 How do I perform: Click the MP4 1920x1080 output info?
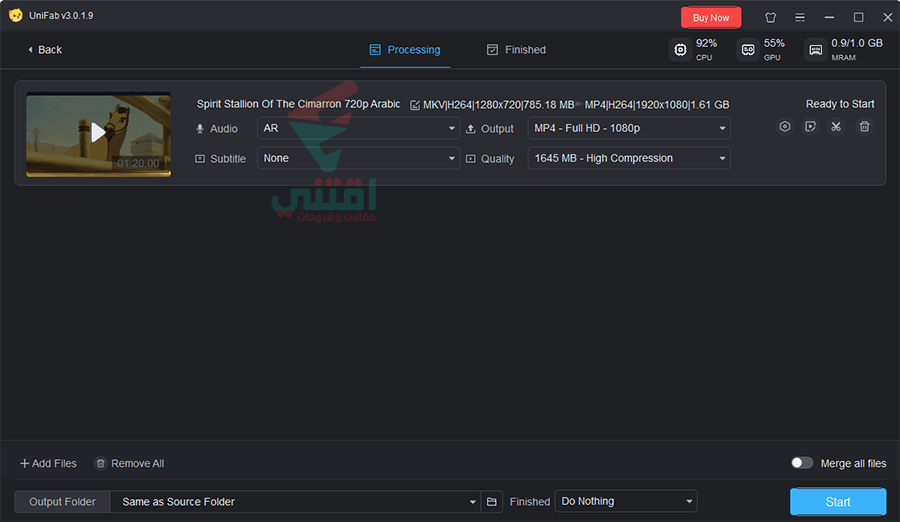657,105
